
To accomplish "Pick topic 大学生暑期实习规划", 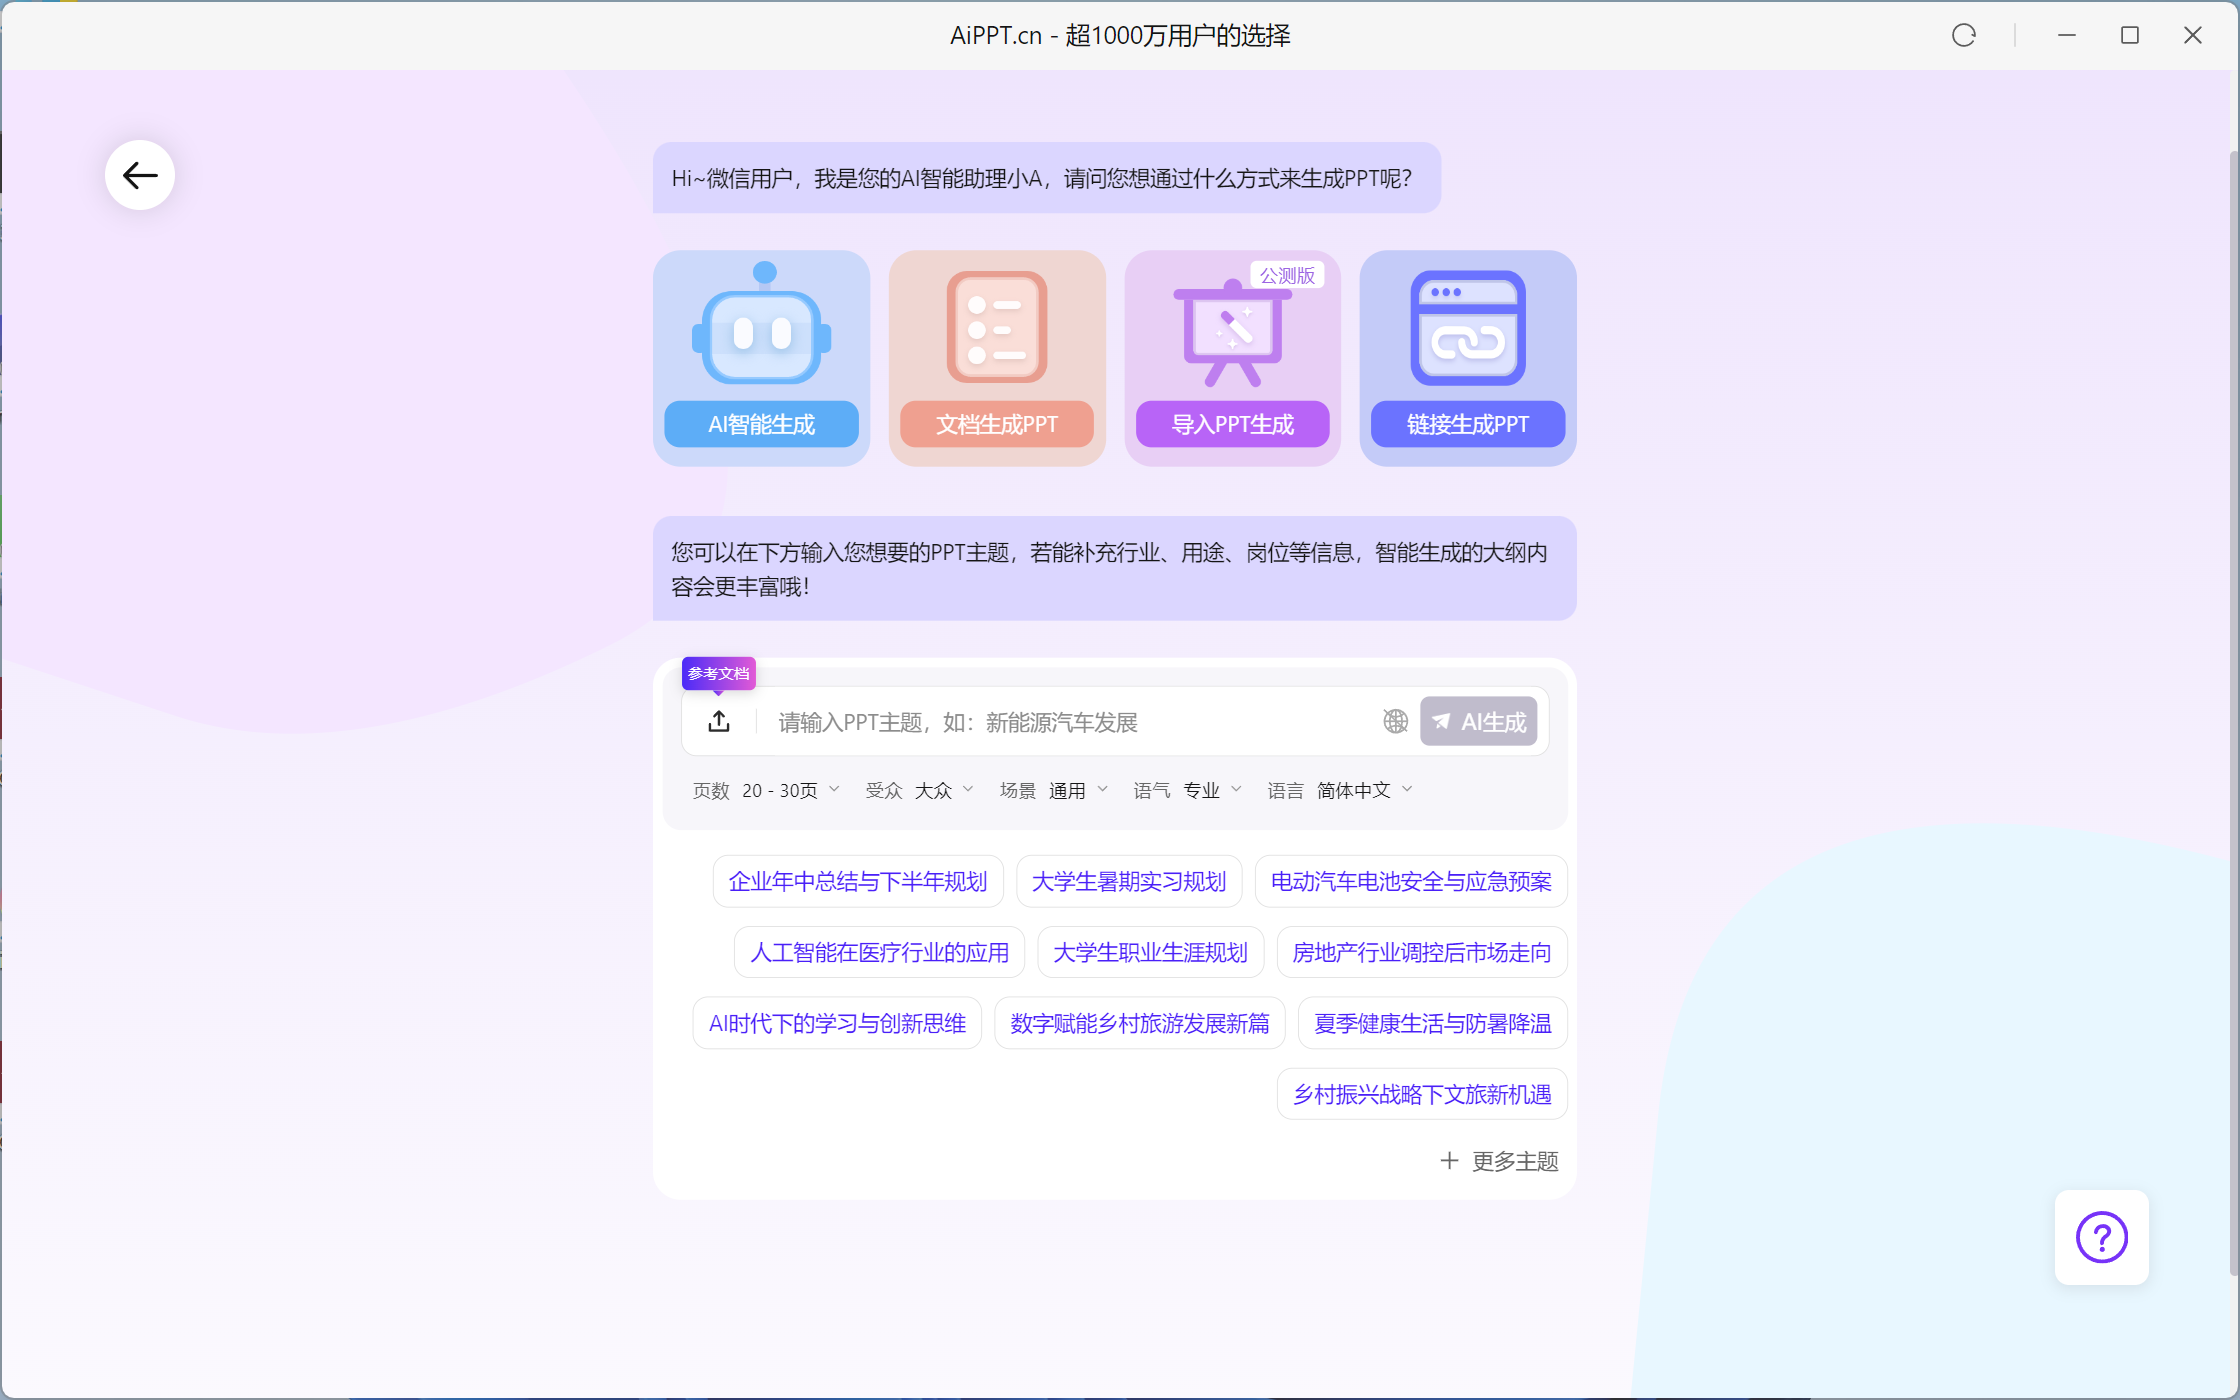I will coord(1129,882).
